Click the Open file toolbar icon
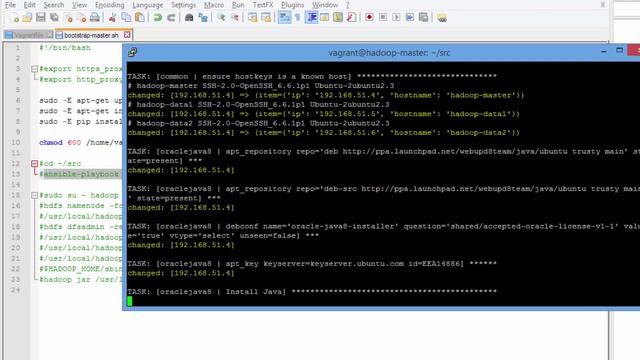The height and width of the screenshot is (360, 640). click(x=27, y=18)
